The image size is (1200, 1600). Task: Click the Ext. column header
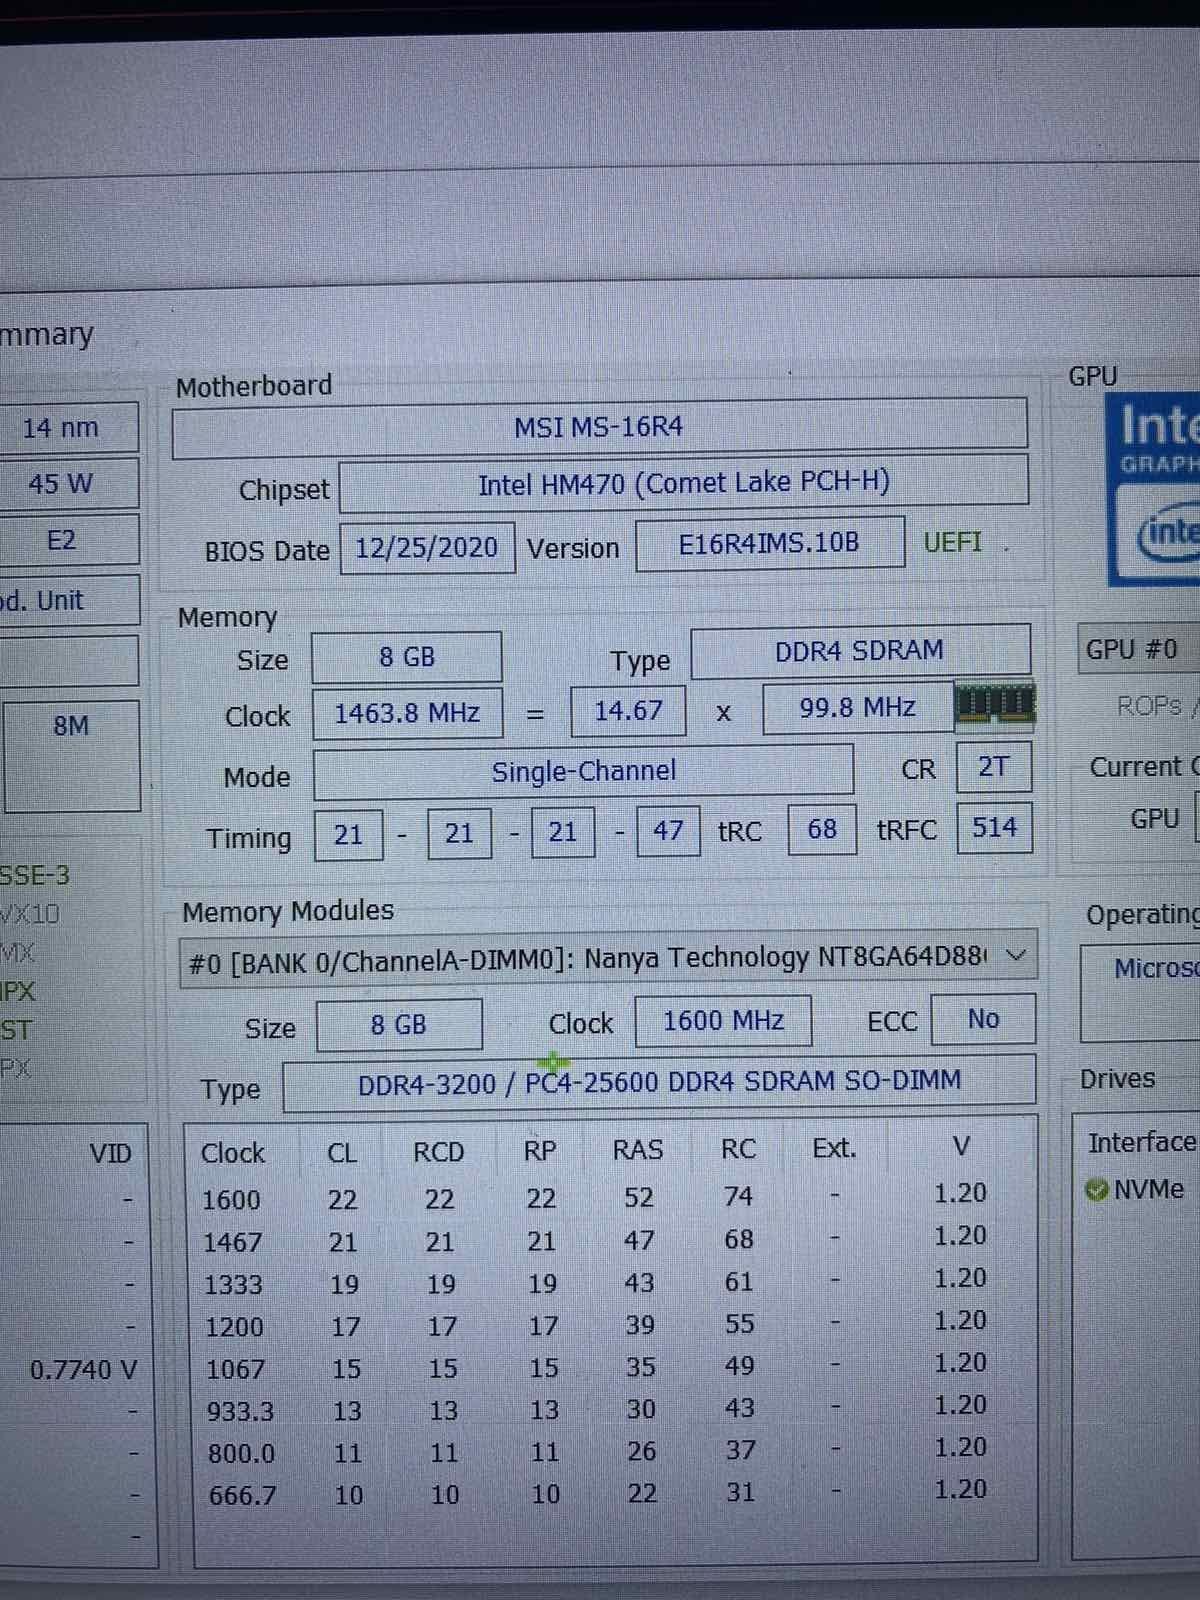pyautogui.click(x=834, y=1148)
